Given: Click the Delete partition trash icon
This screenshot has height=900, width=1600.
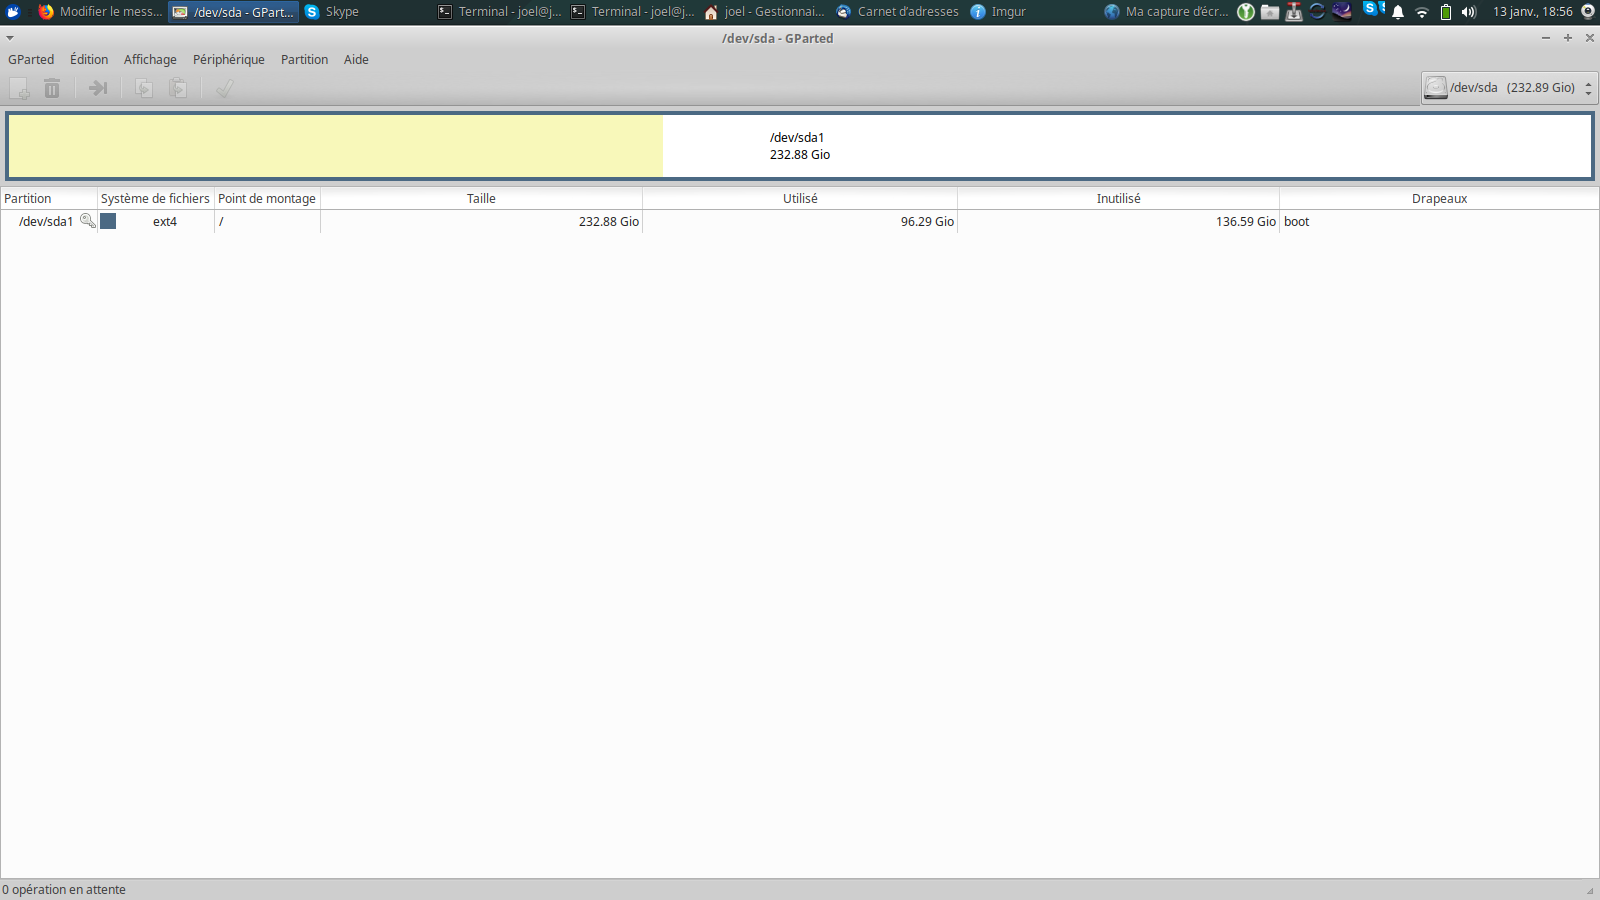Looking at the screenshot, I should [x=52, y=89].
